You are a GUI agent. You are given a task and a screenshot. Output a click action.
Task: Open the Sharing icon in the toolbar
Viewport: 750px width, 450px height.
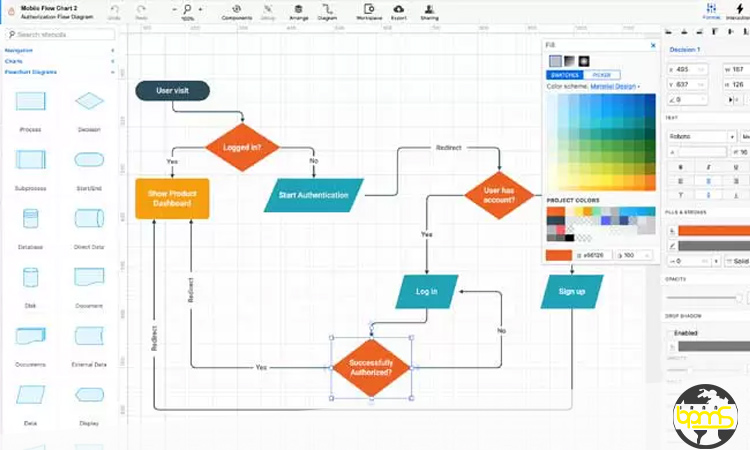429,10
